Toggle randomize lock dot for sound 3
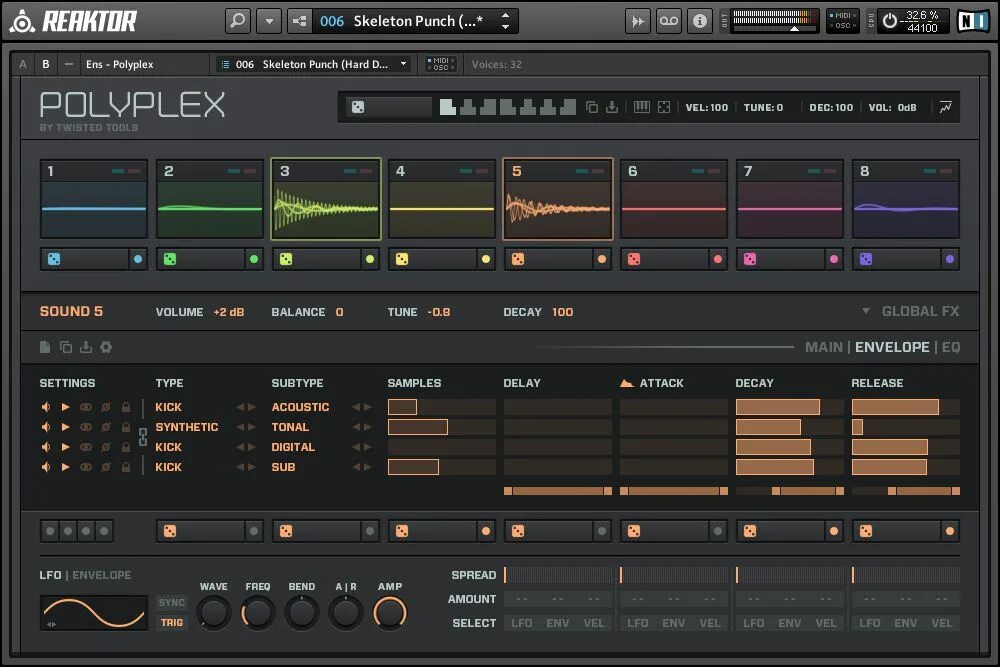Viewport: 1000px width, 667px height. point(370,259)
